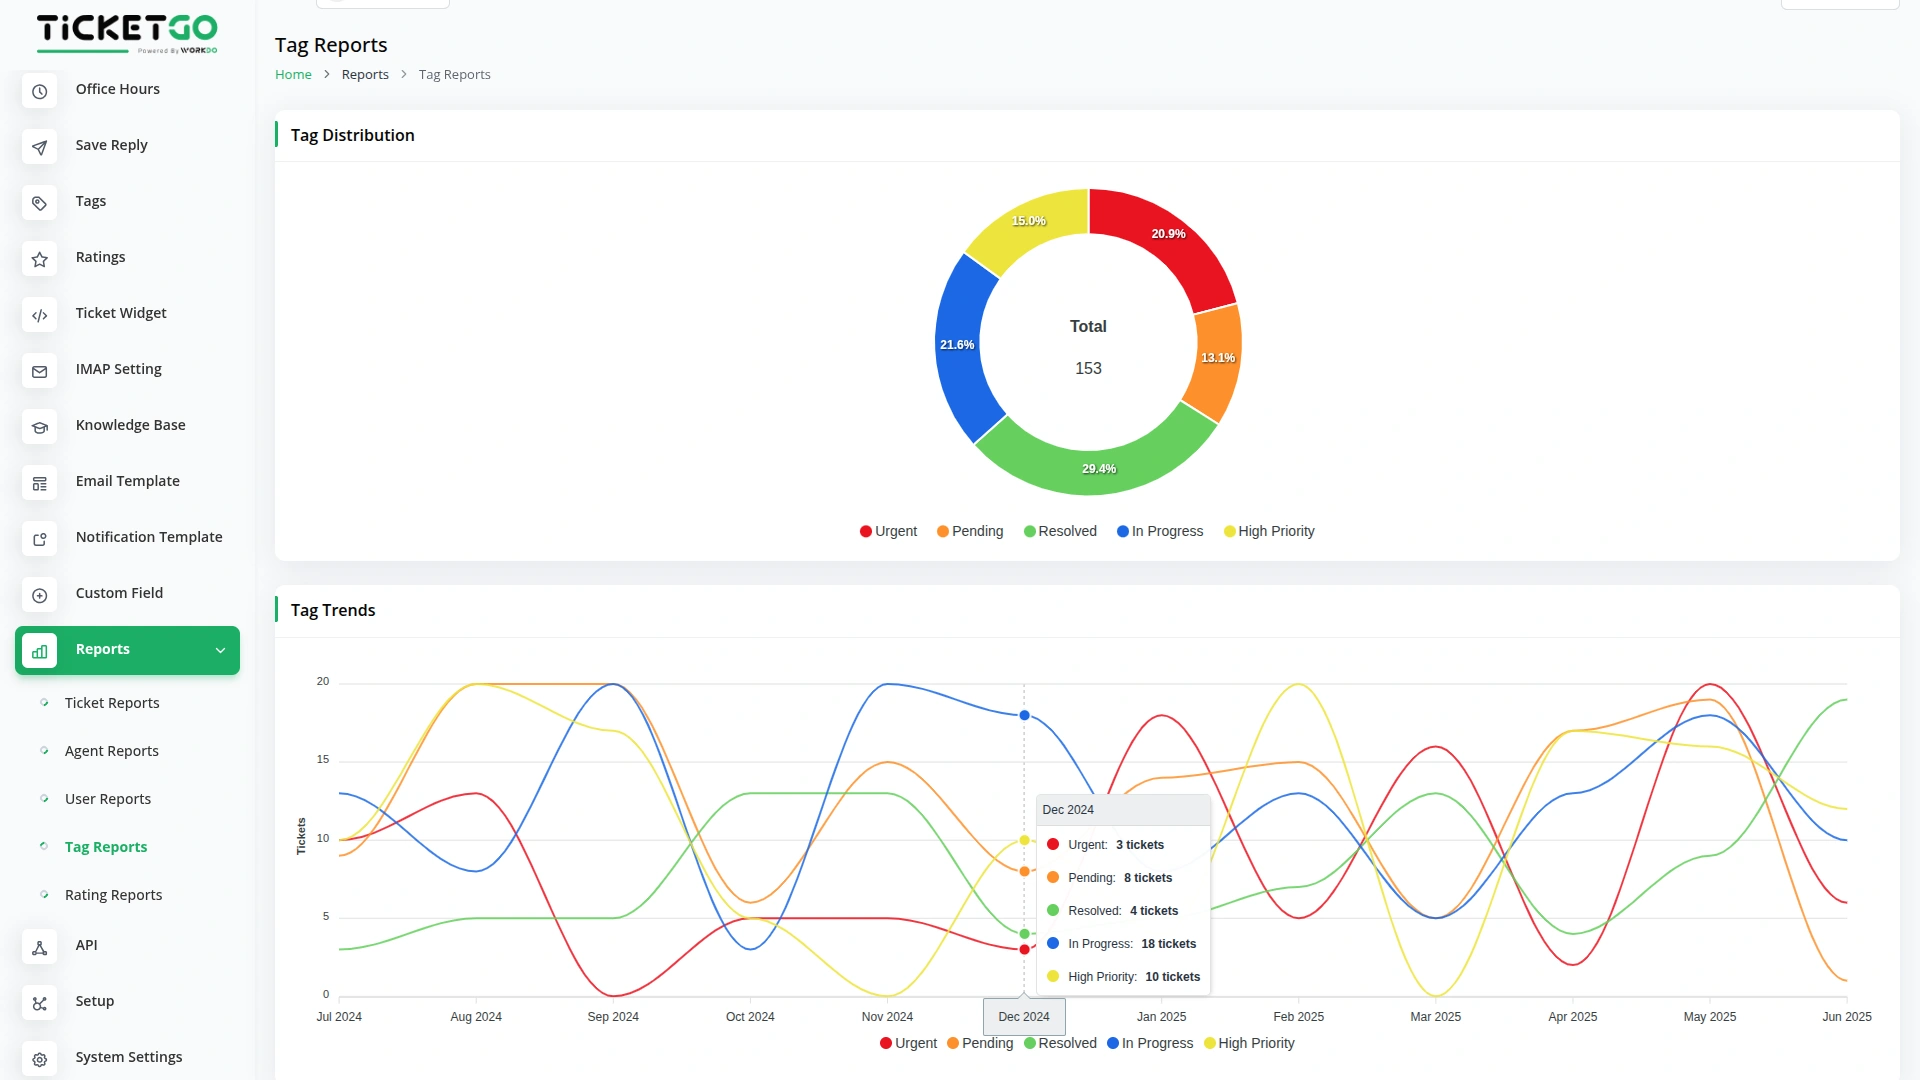
Task: Open System Settings gear icon
Action: (39, 1059)
